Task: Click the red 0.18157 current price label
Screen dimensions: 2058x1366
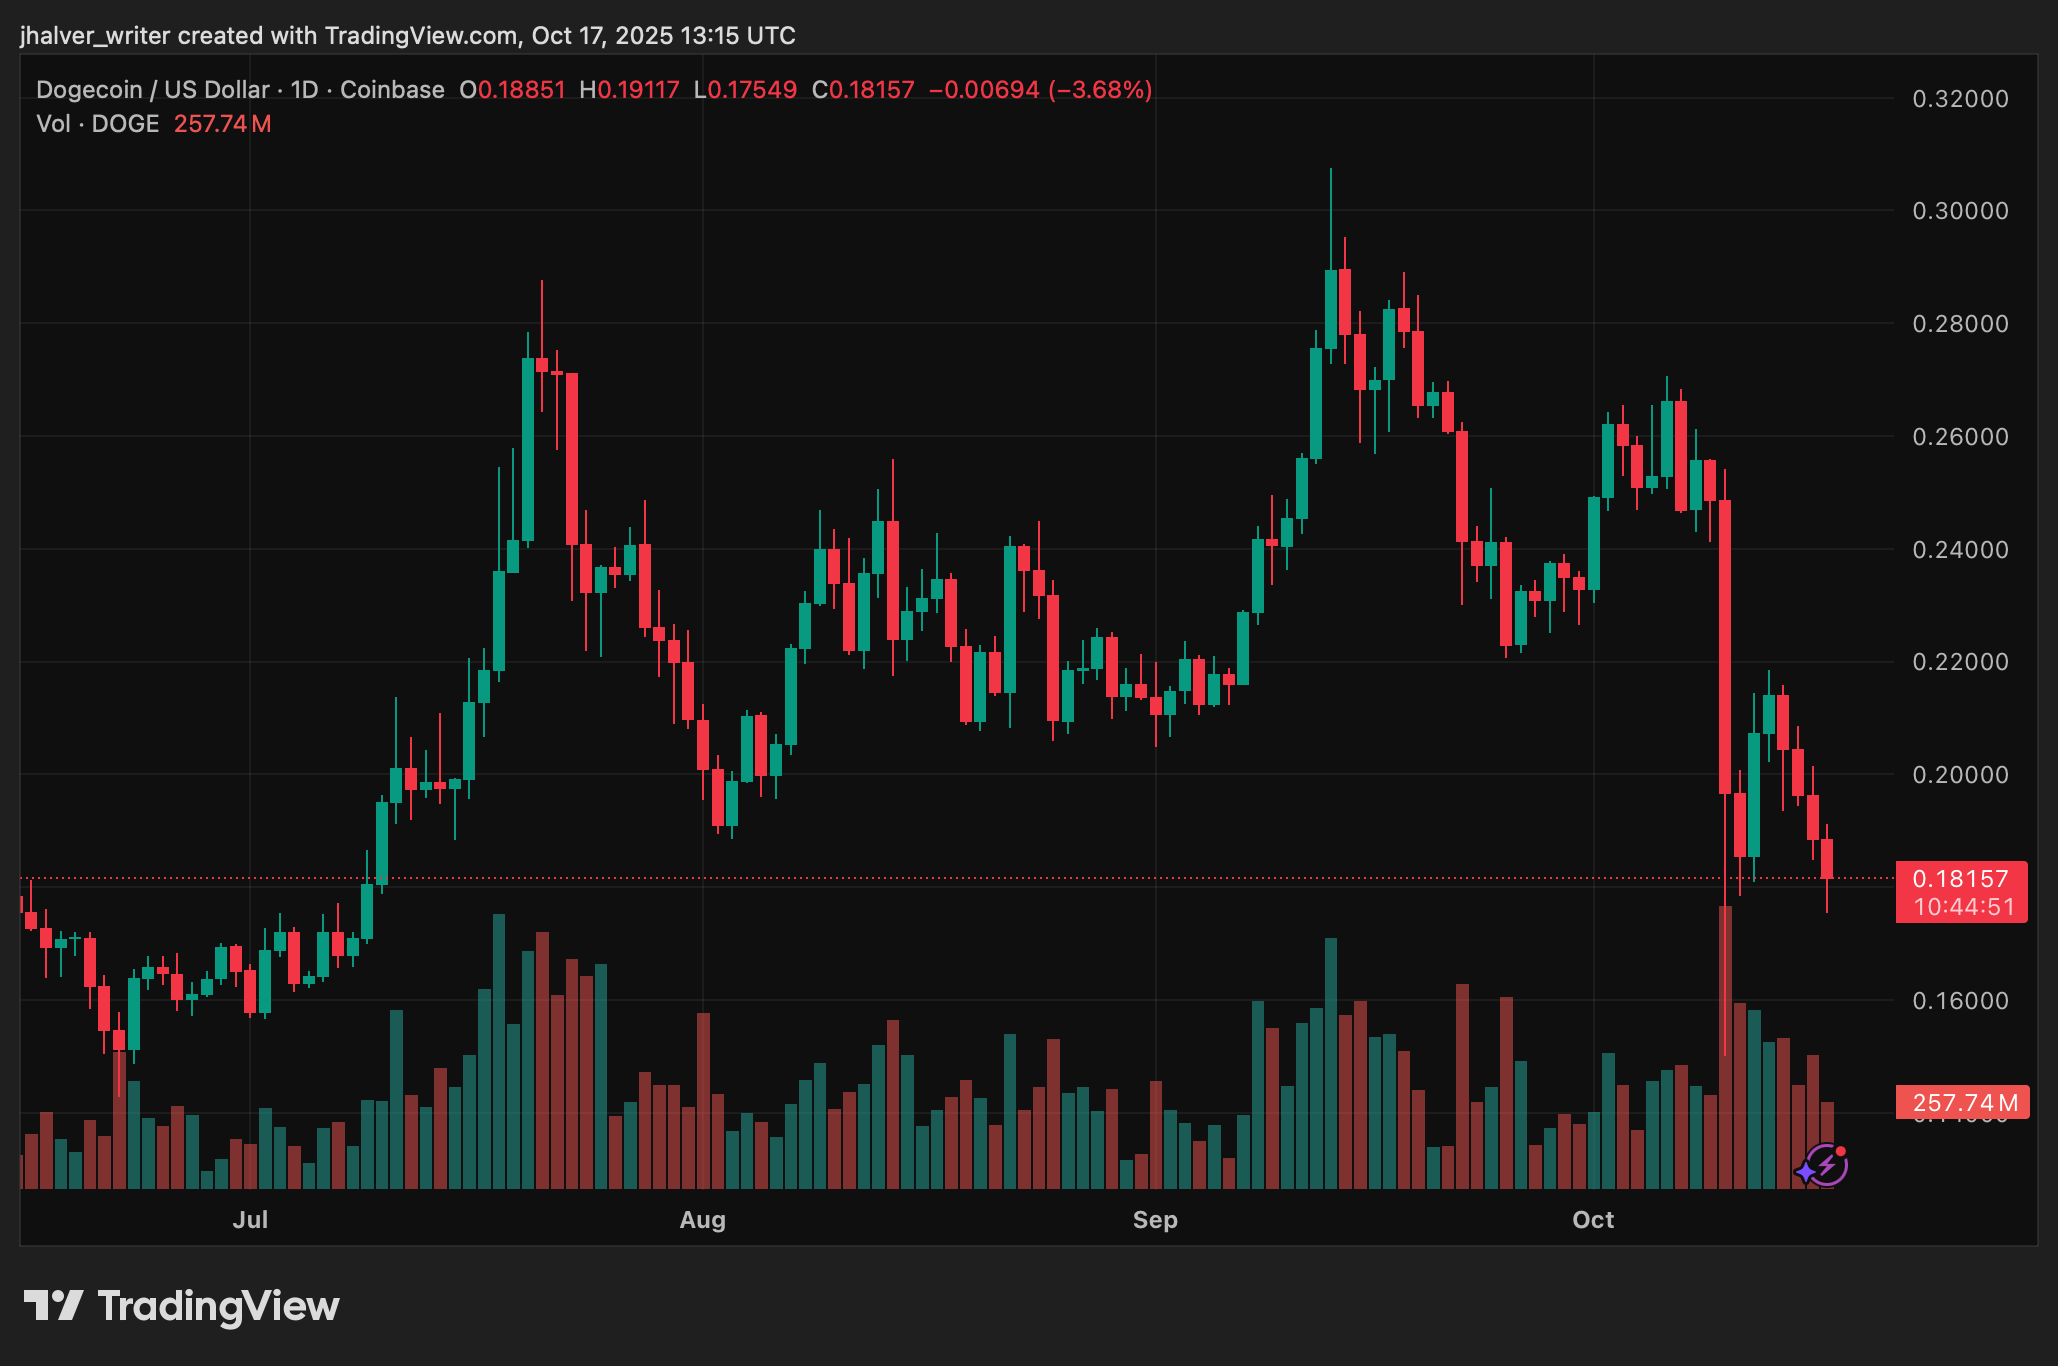Action: tap(1959, 879)
